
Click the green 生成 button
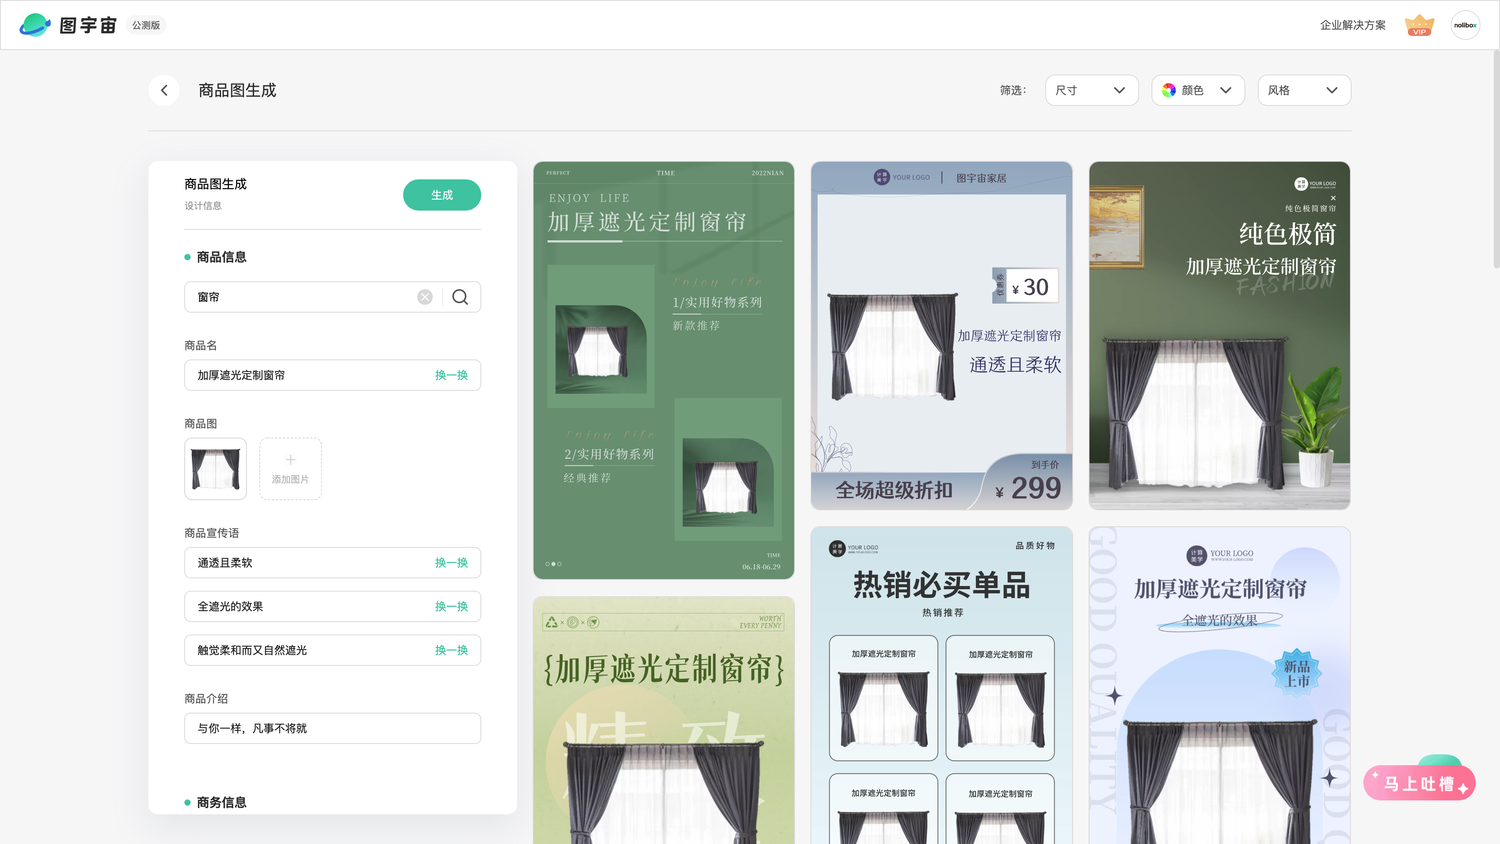tap(442, 195)
